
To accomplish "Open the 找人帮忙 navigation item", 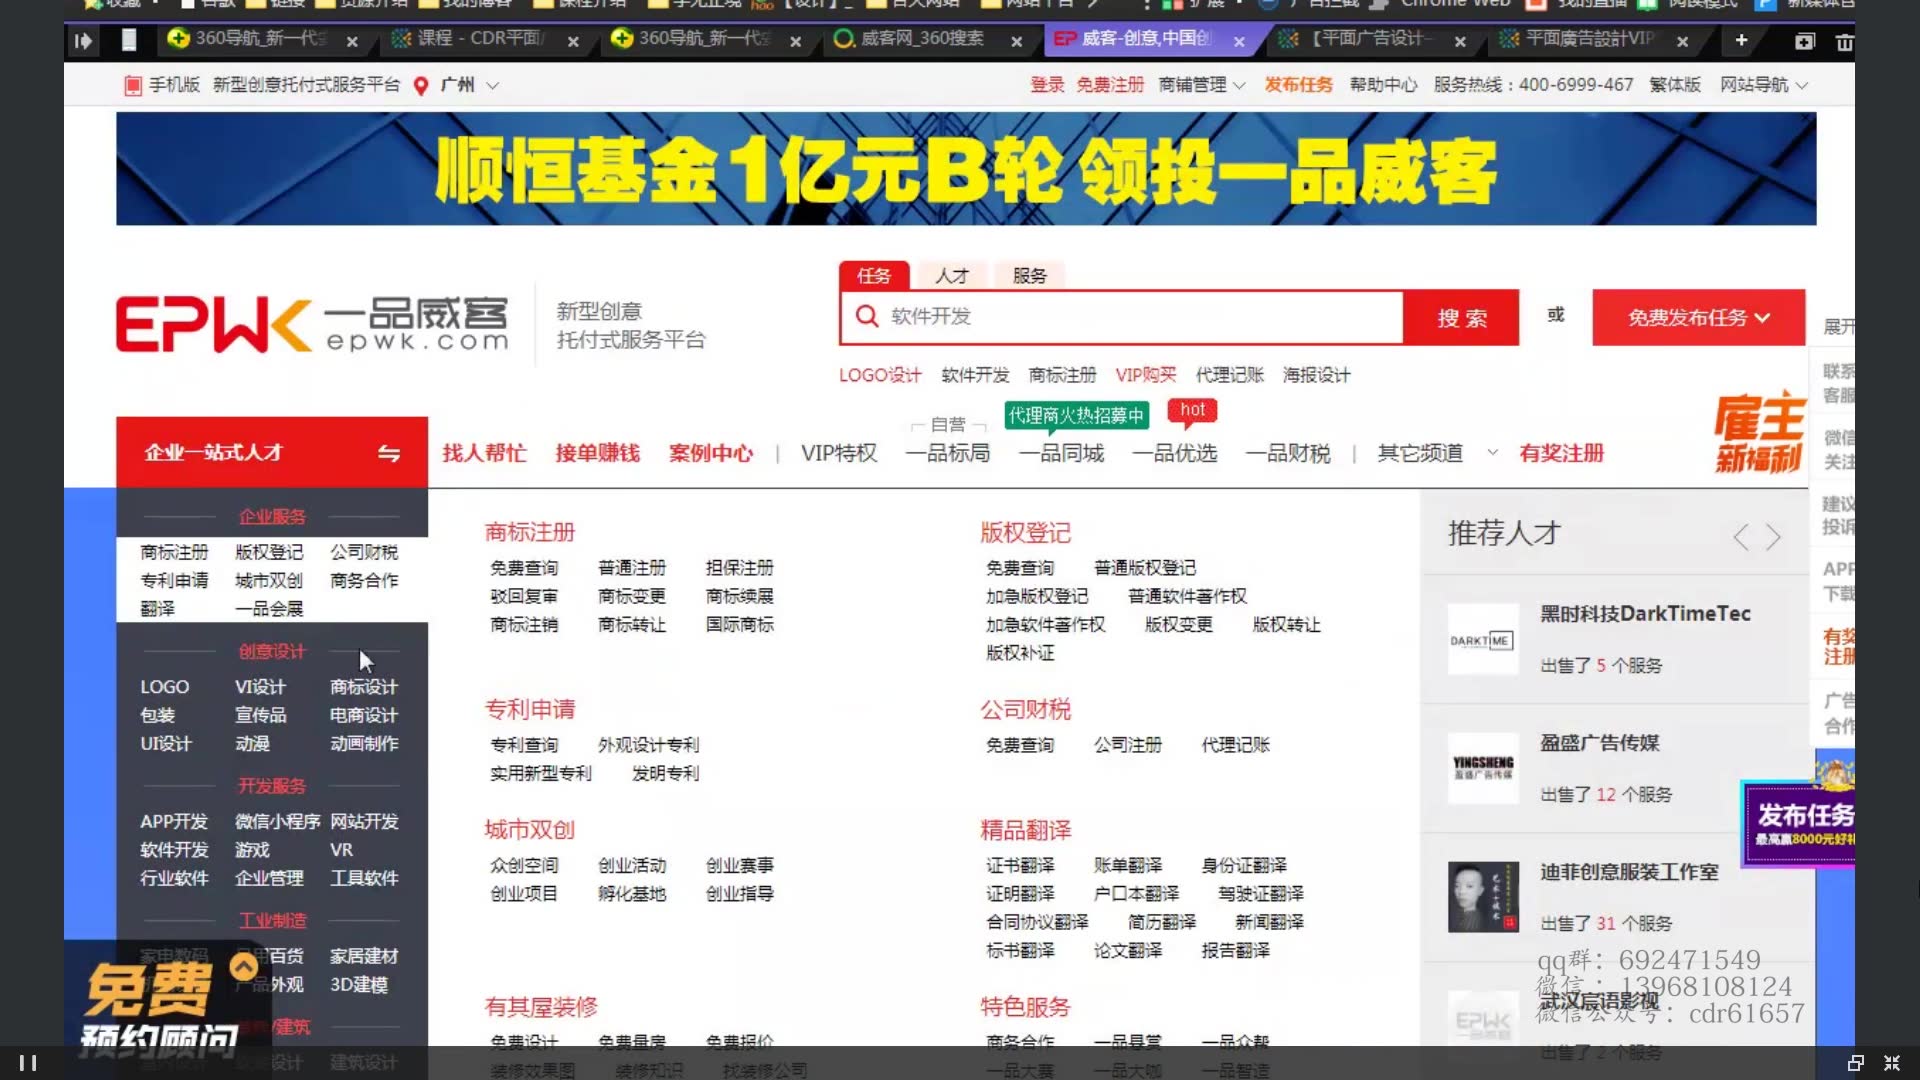I will coord(484,453).
